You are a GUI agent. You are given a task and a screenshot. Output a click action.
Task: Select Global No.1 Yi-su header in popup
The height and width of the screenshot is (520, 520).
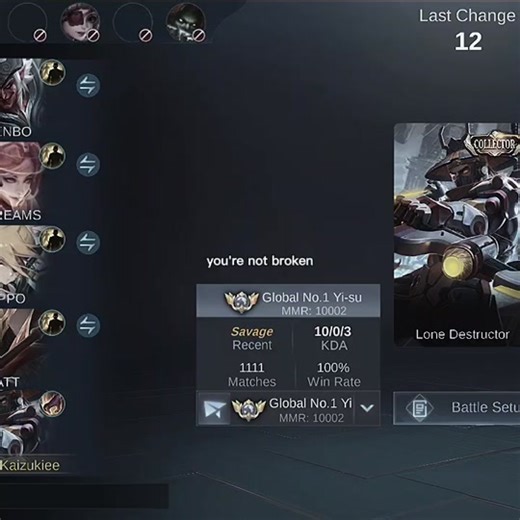pyautogui.click(x=288, y=301)
